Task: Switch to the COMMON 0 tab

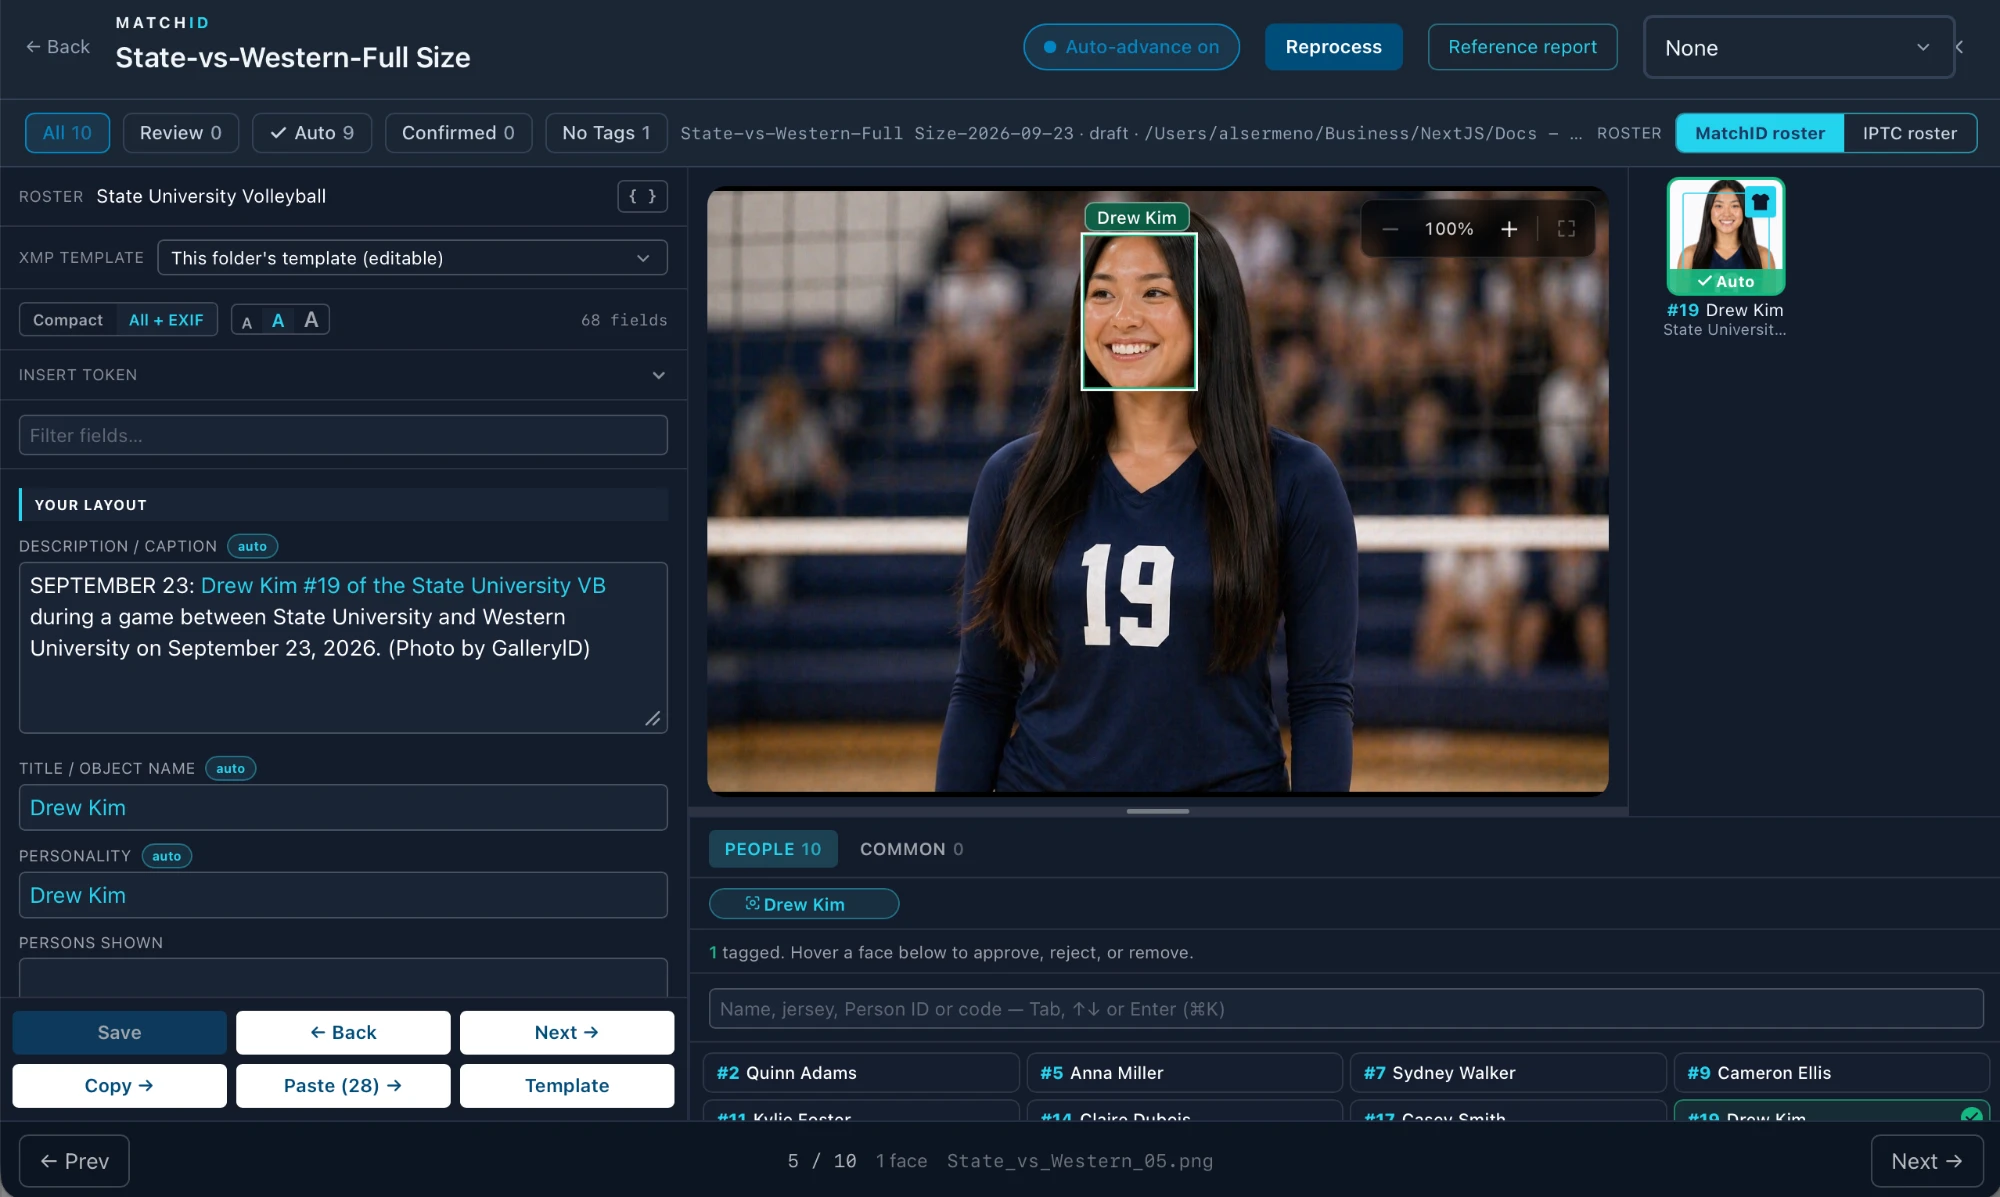Action: pos(911,849)
